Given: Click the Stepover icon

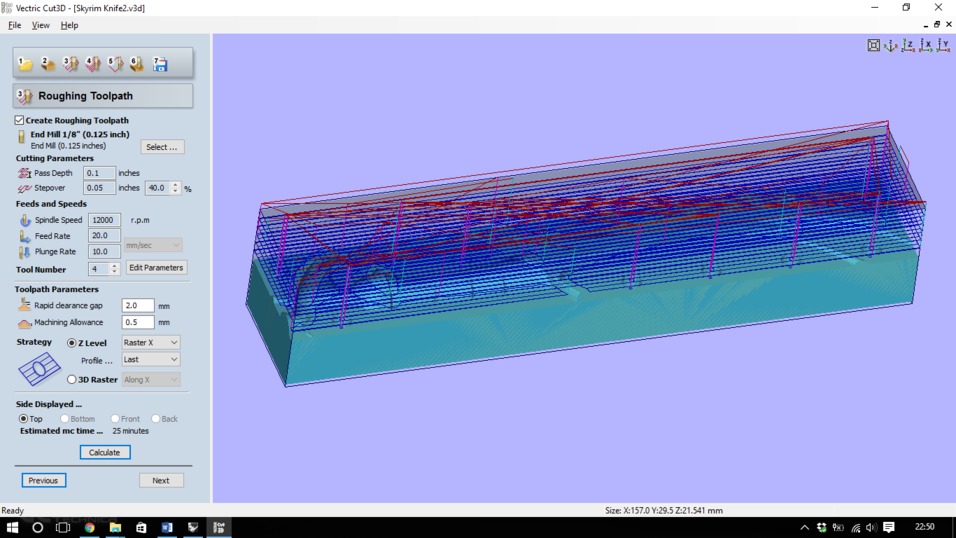Looking at the screenshot, I should tap(24, 188).
